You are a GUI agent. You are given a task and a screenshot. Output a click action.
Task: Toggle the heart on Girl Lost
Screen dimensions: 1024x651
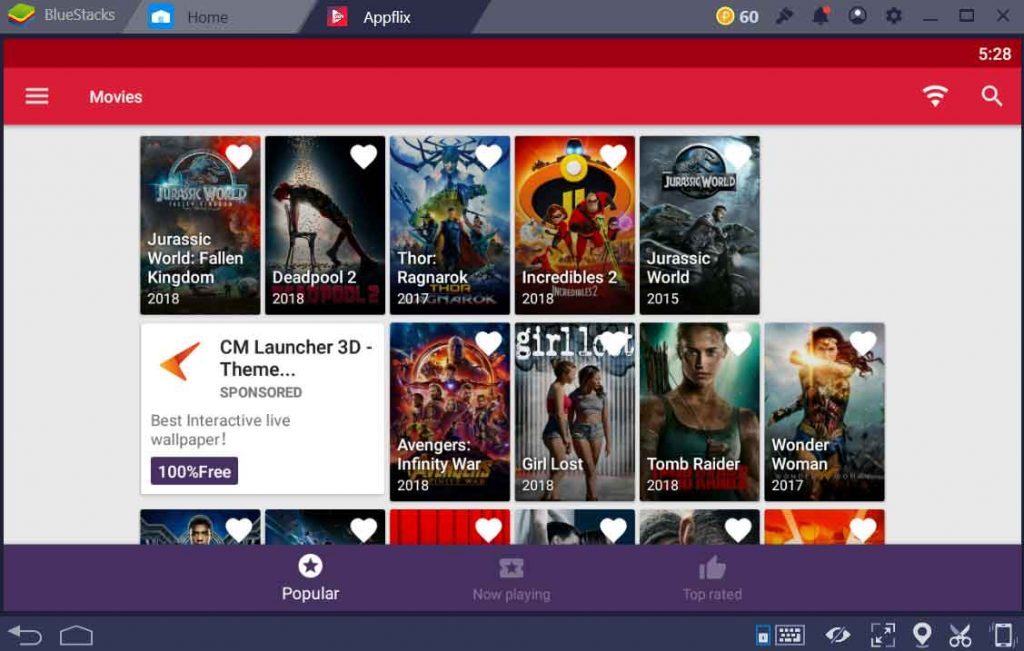click(x=613, y=343)
